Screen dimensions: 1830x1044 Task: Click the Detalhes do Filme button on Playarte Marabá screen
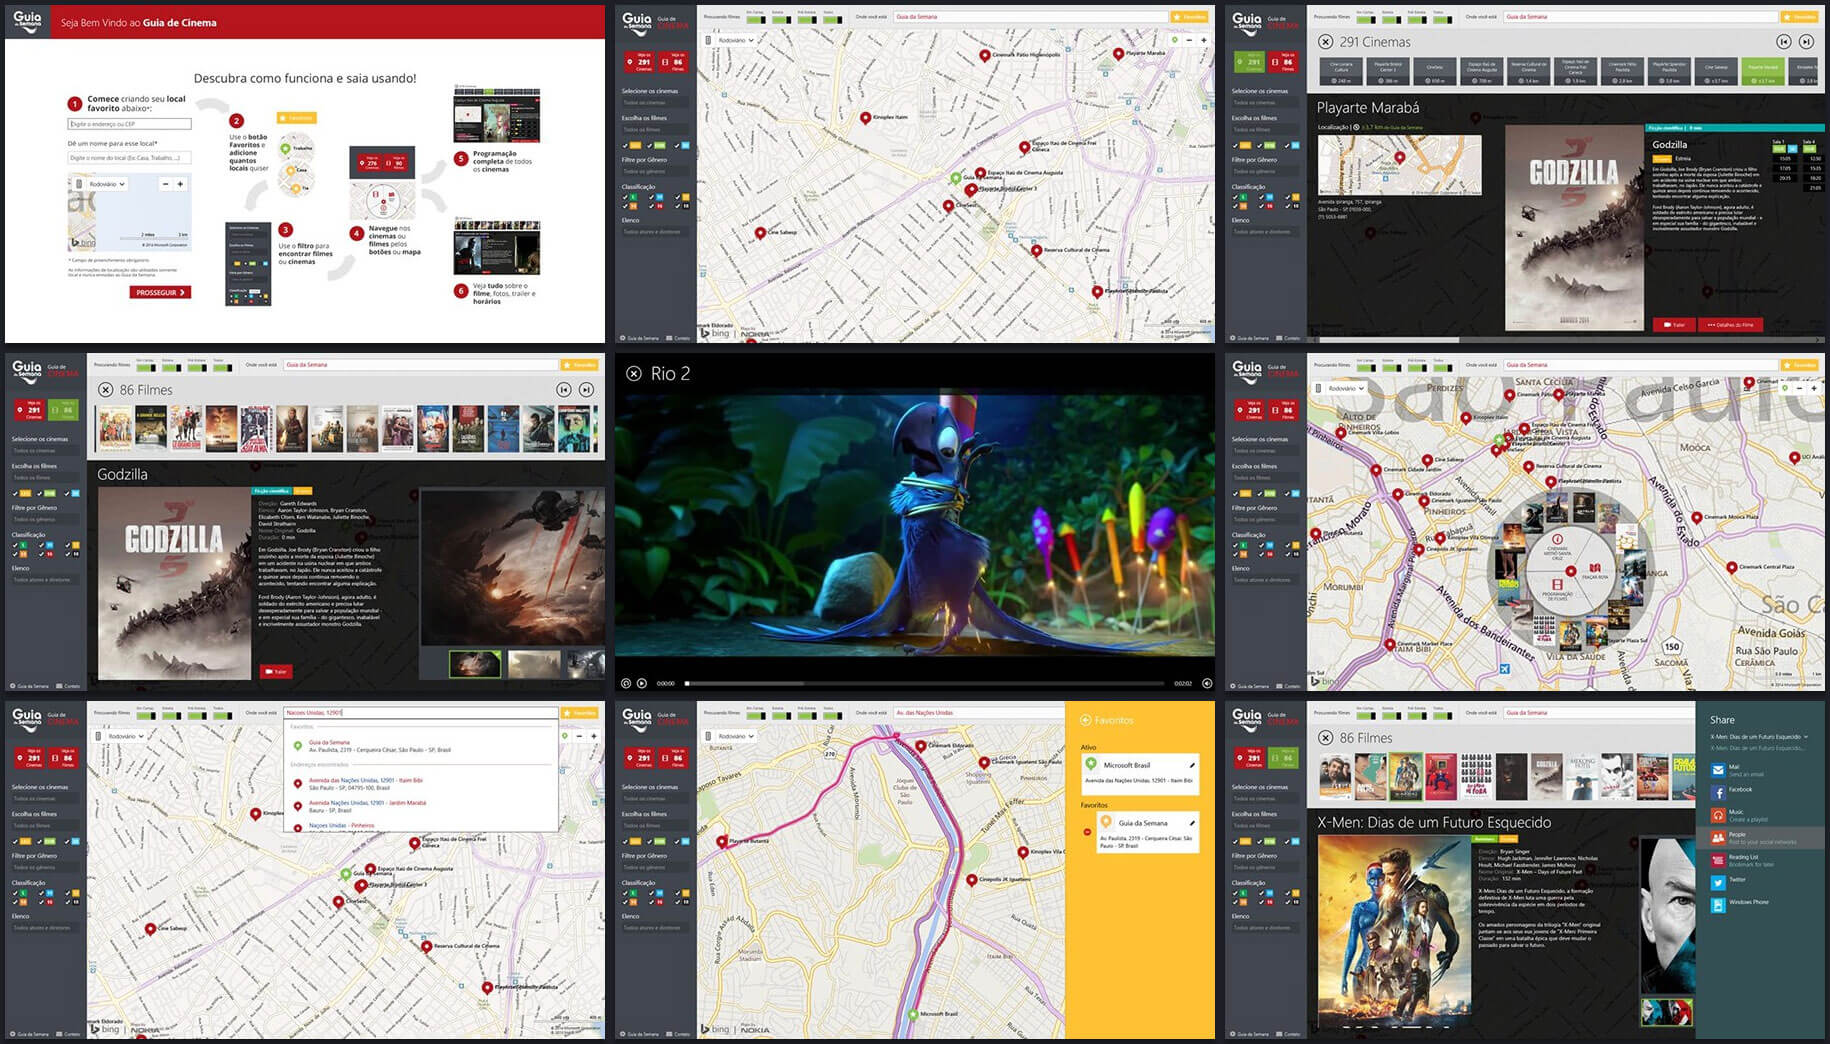pyautogui.click(x=1730, y=324)
